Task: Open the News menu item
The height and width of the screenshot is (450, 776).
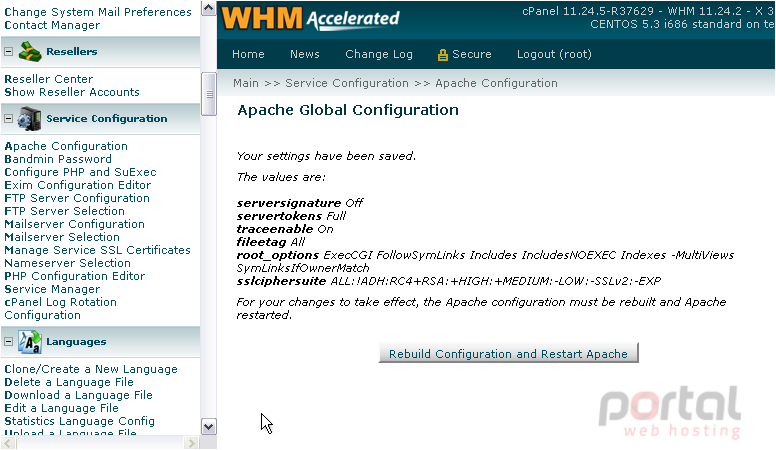Action: [x=304, y=54]
